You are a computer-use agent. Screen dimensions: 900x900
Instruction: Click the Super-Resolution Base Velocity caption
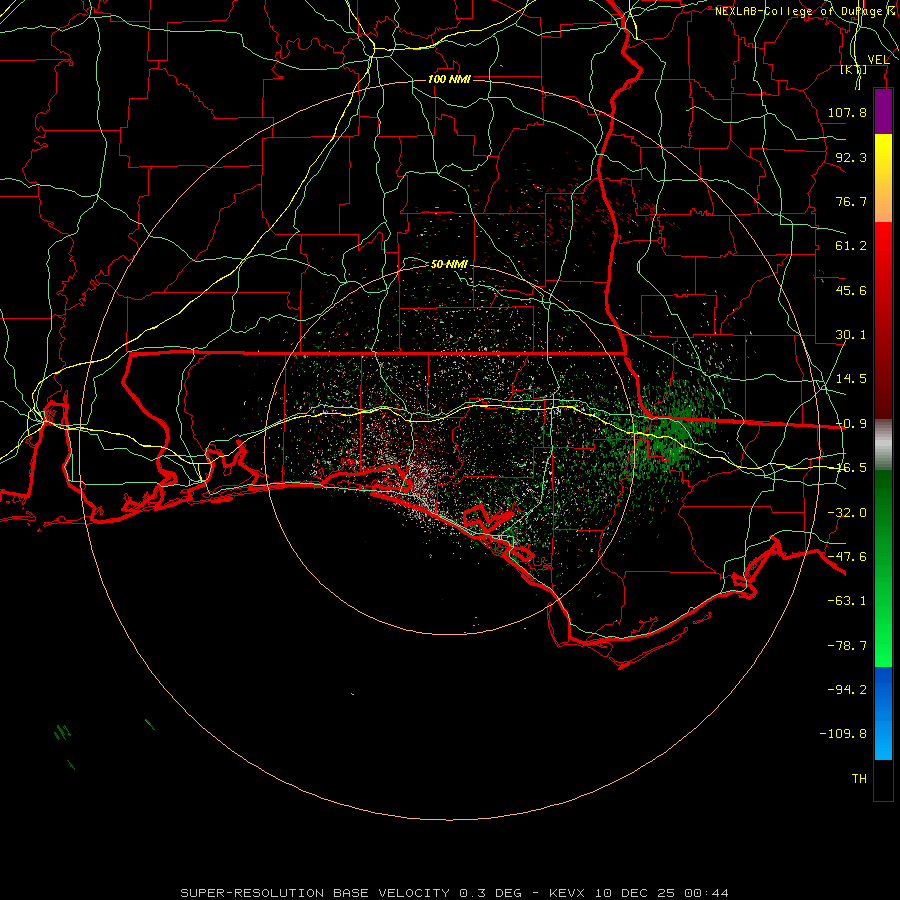click(x=455, y=893)
